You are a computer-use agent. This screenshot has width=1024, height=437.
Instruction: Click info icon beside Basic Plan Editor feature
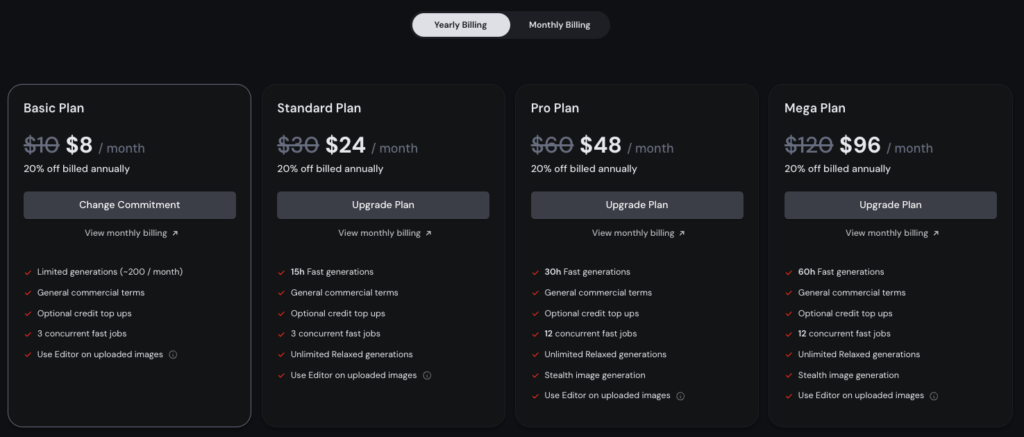[173, 355]
